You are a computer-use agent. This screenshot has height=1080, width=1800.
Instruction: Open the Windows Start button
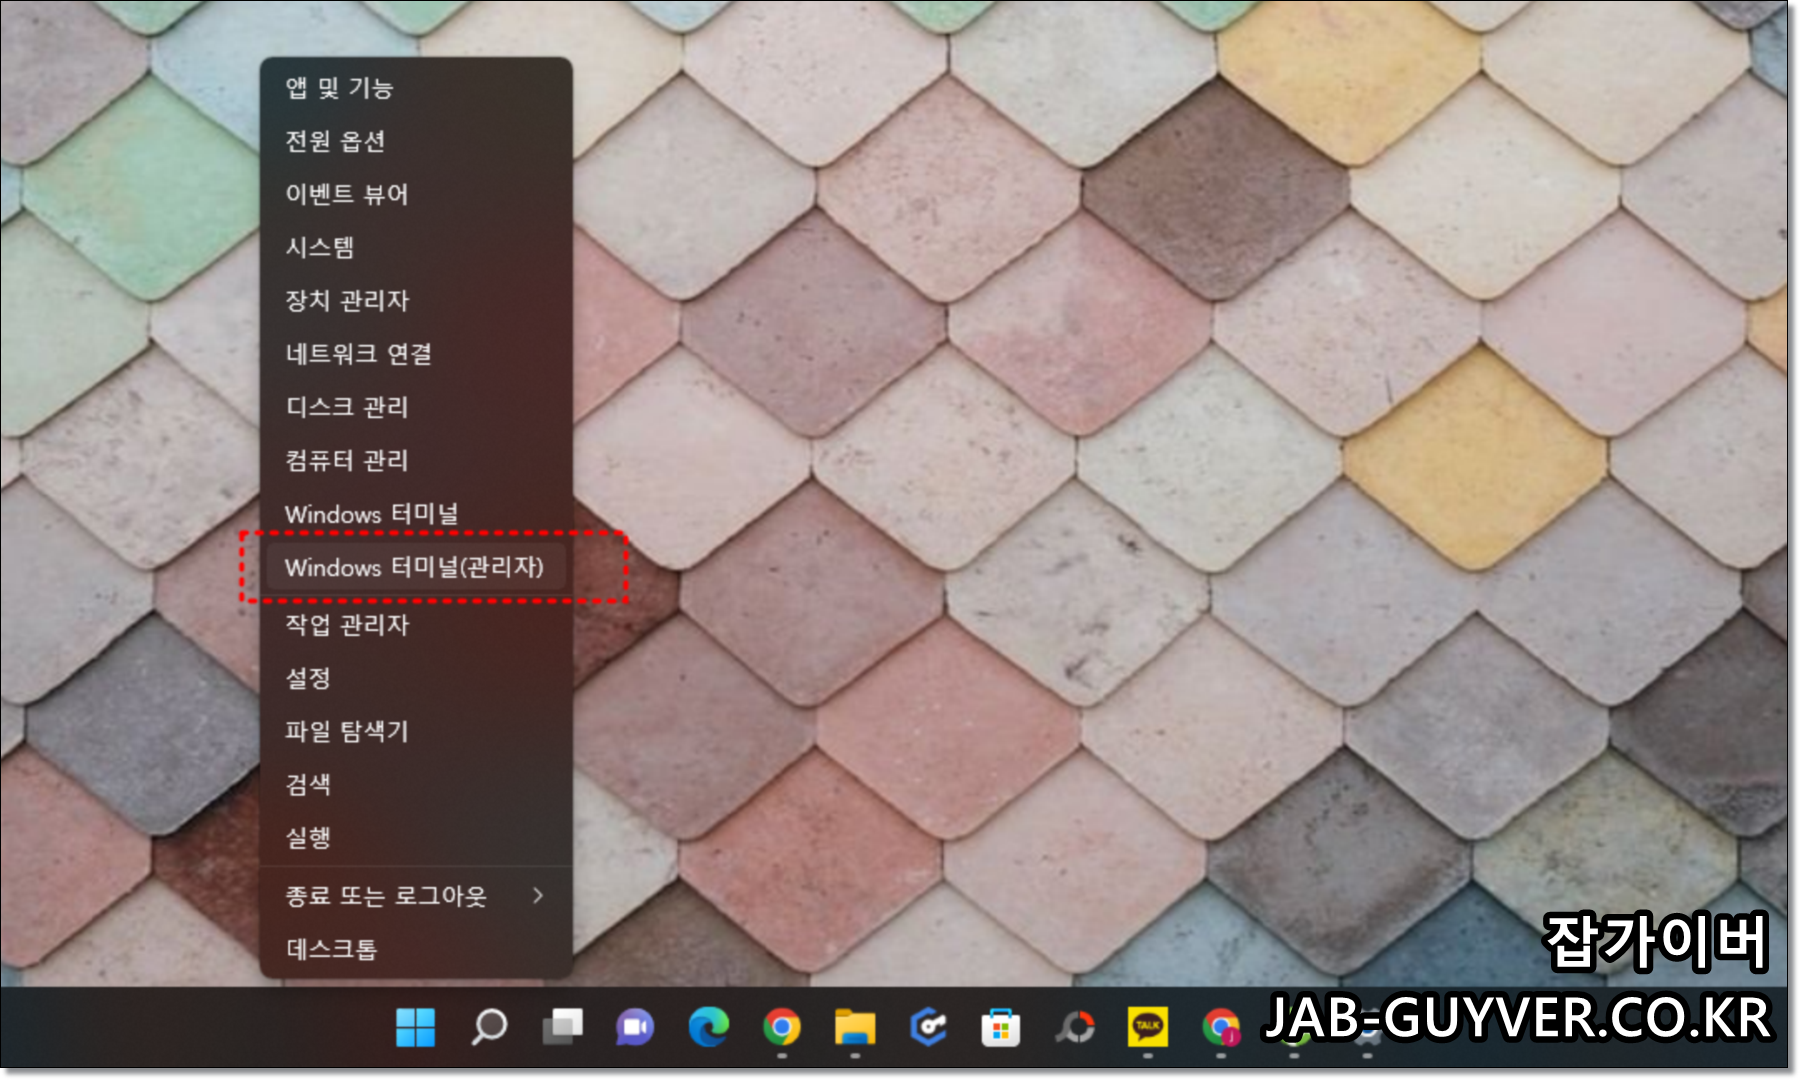415,1026
